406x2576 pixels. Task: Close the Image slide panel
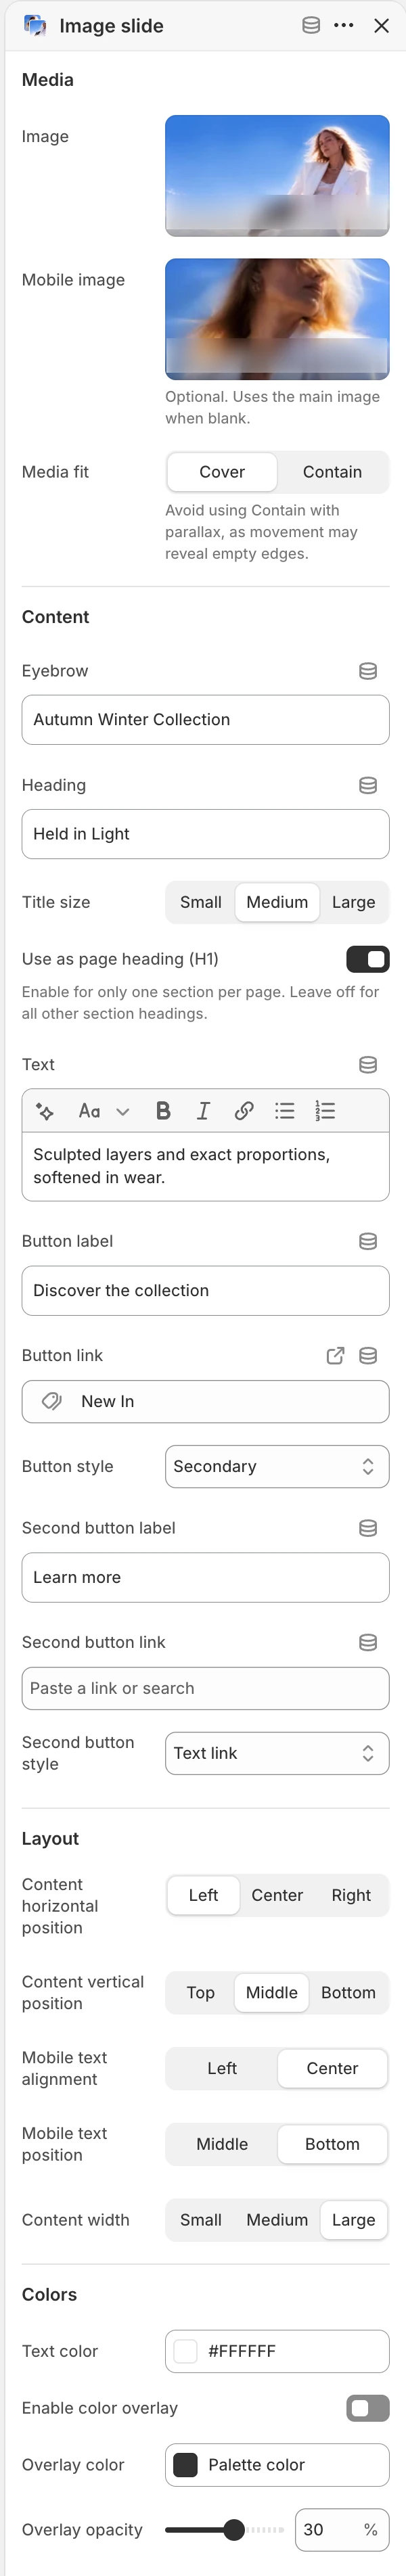tap(381, 26)
